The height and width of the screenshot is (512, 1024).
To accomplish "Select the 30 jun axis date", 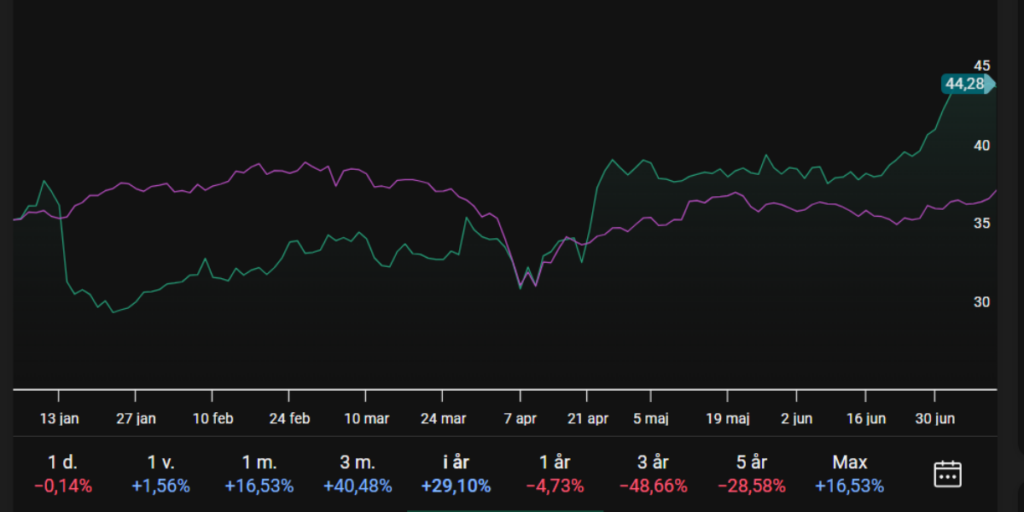I will tap(937, 419).
